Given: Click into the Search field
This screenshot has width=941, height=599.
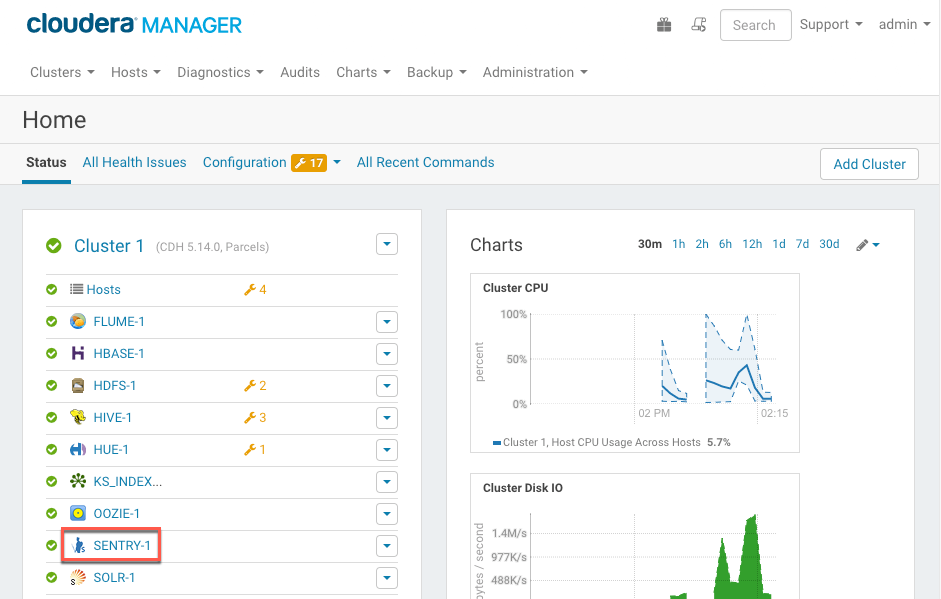Looking at the screenshot, I should tap(755, 25).
